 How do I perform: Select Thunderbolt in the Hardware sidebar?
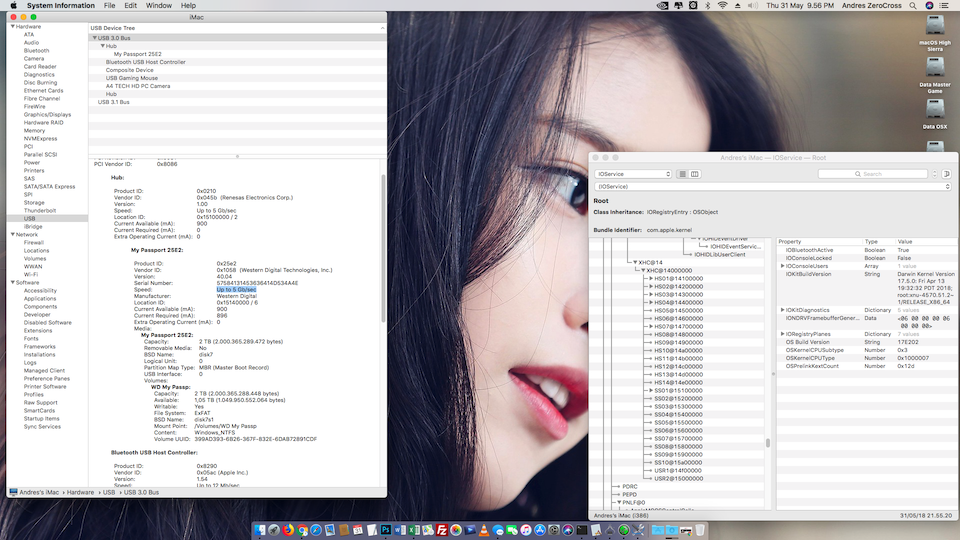(40, 210)
